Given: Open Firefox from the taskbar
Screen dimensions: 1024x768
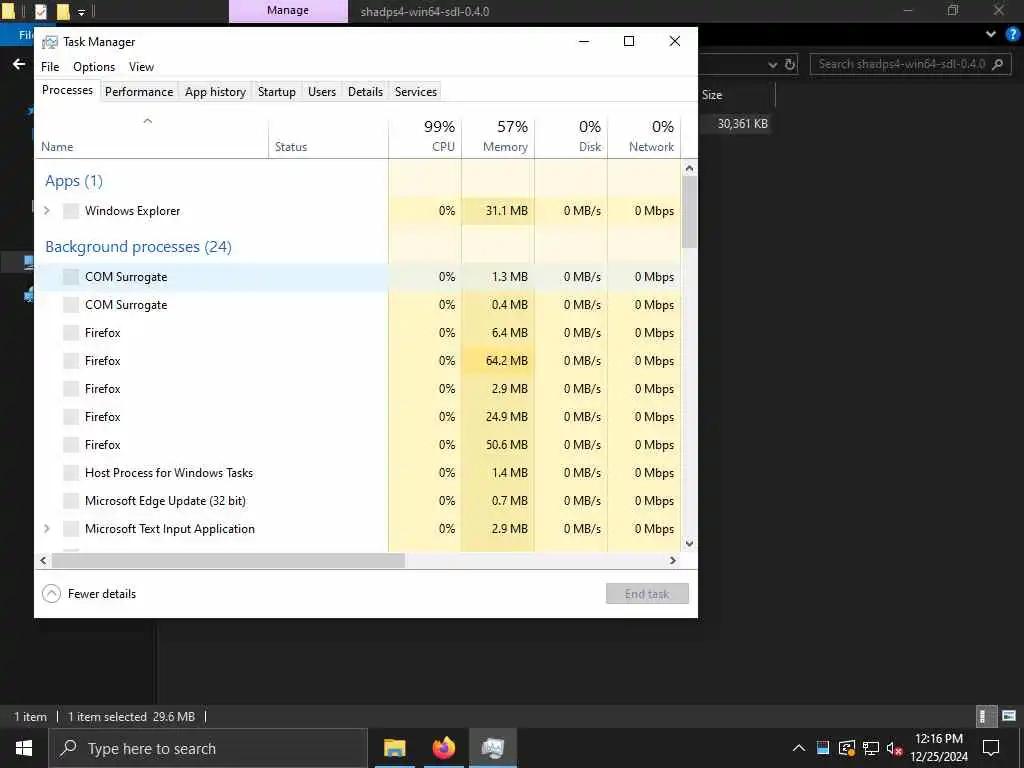Looking at the screenshot, I should click(443, 748).
